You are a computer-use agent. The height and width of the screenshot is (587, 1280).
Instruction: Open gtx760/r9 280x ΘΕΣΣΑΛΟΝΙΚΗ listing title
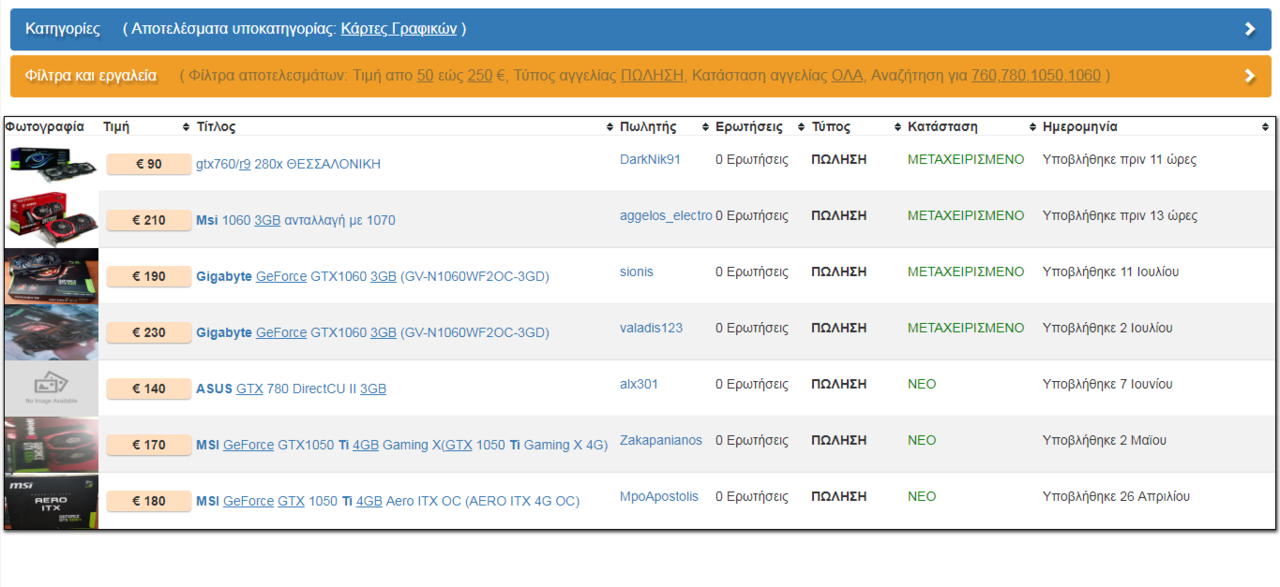(x=288, y=164)
